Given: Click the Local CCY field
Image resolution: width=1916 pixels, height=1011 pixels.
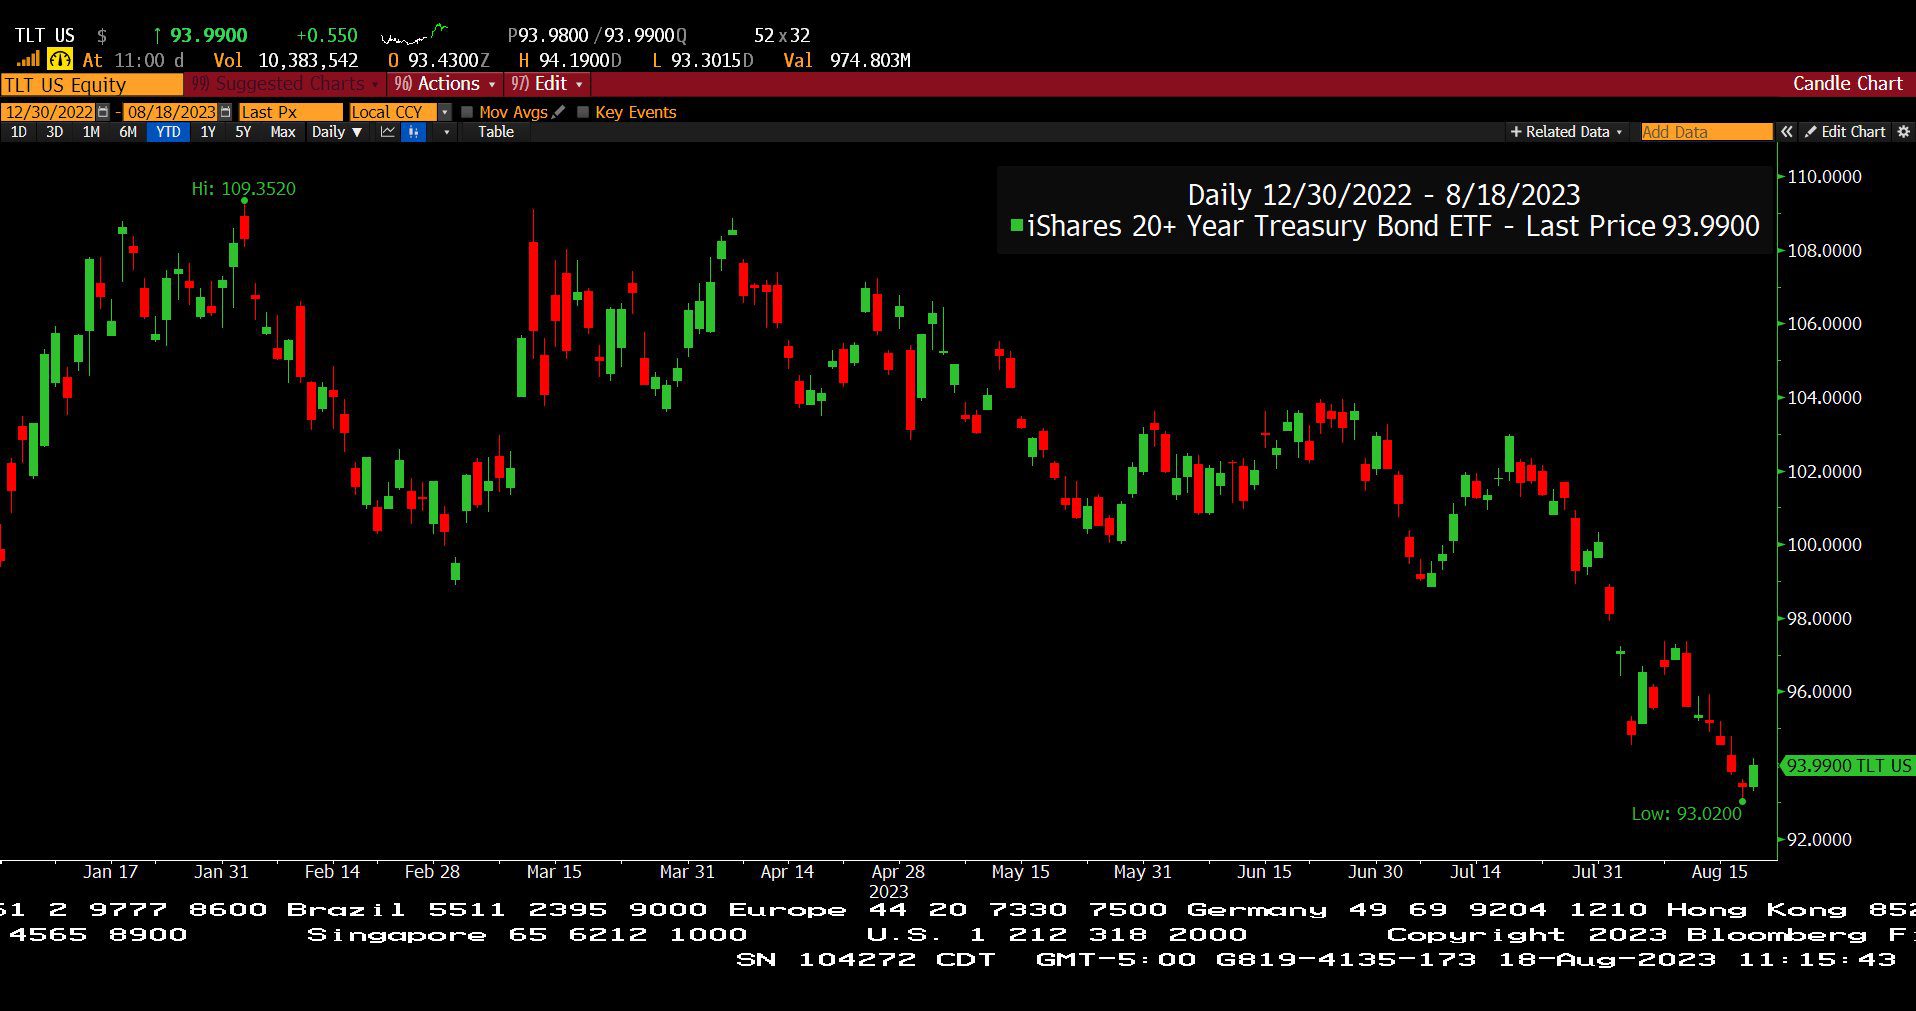Looking at the screenshot, I should point(394,112).
